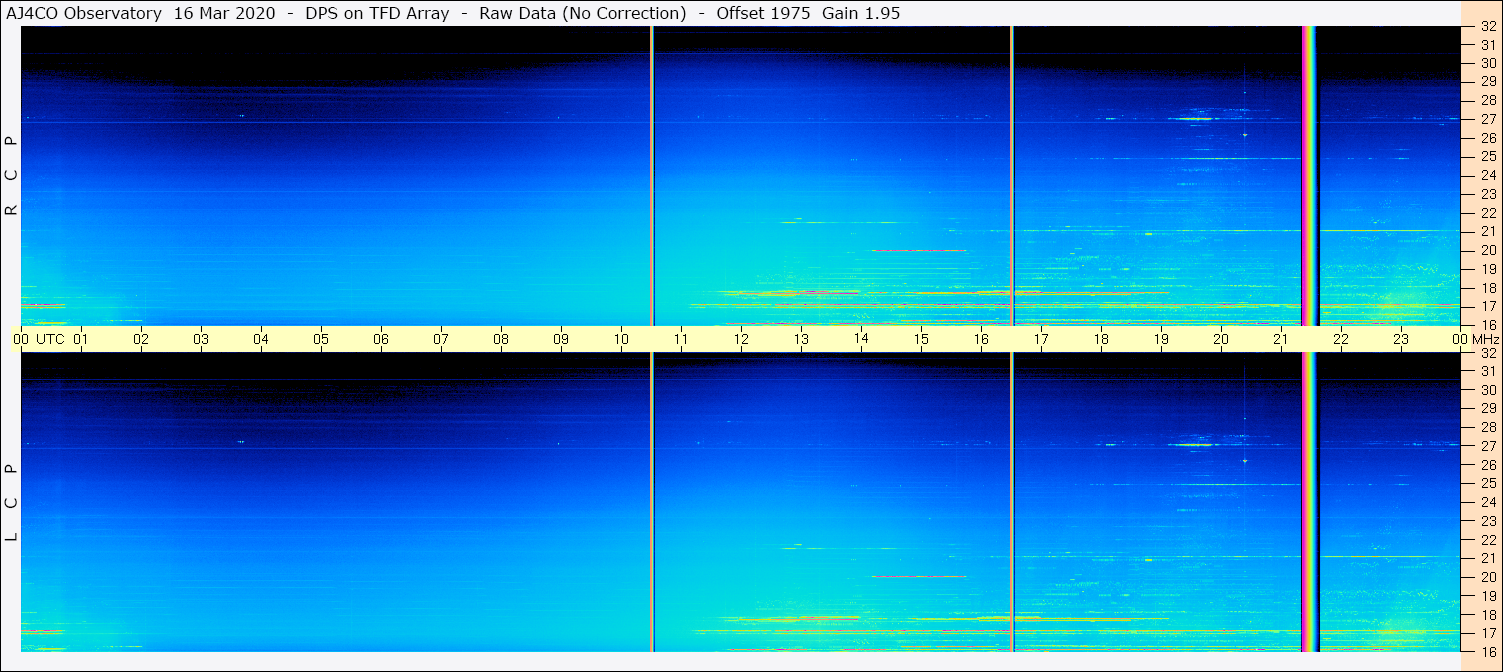Viewport: 1503px width, 672px height.
Task: Click the 12 hour mark on the UTC axis
Action: 741,339
